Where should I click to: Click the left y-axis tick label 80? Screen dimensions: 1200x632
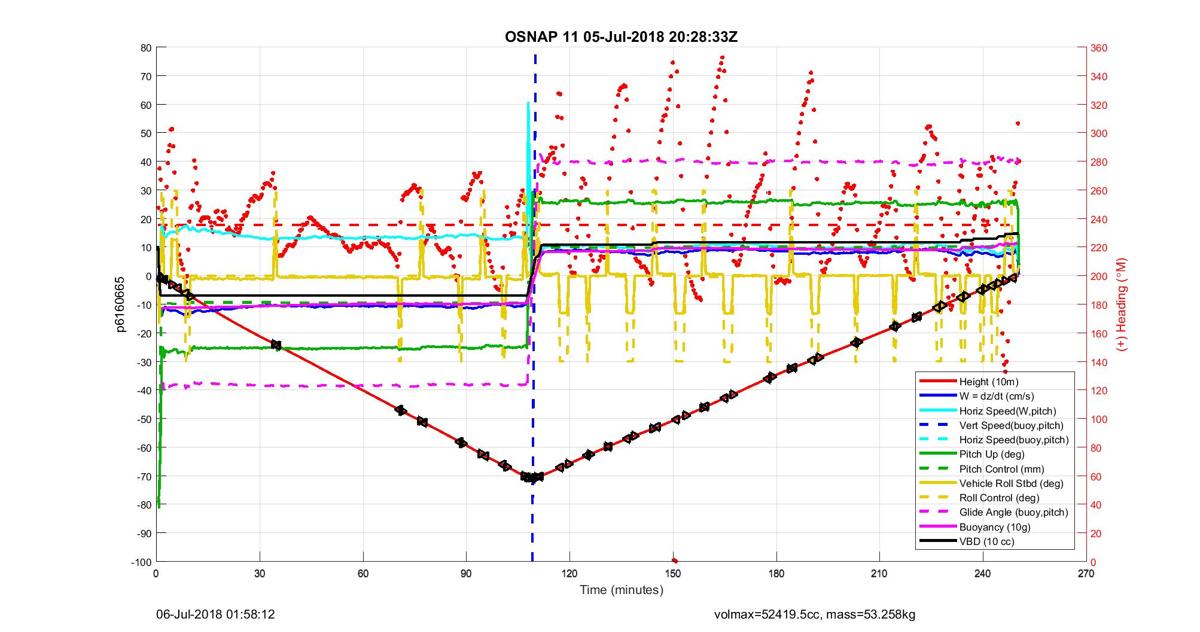pyautogui.click(x=146, y=48)
